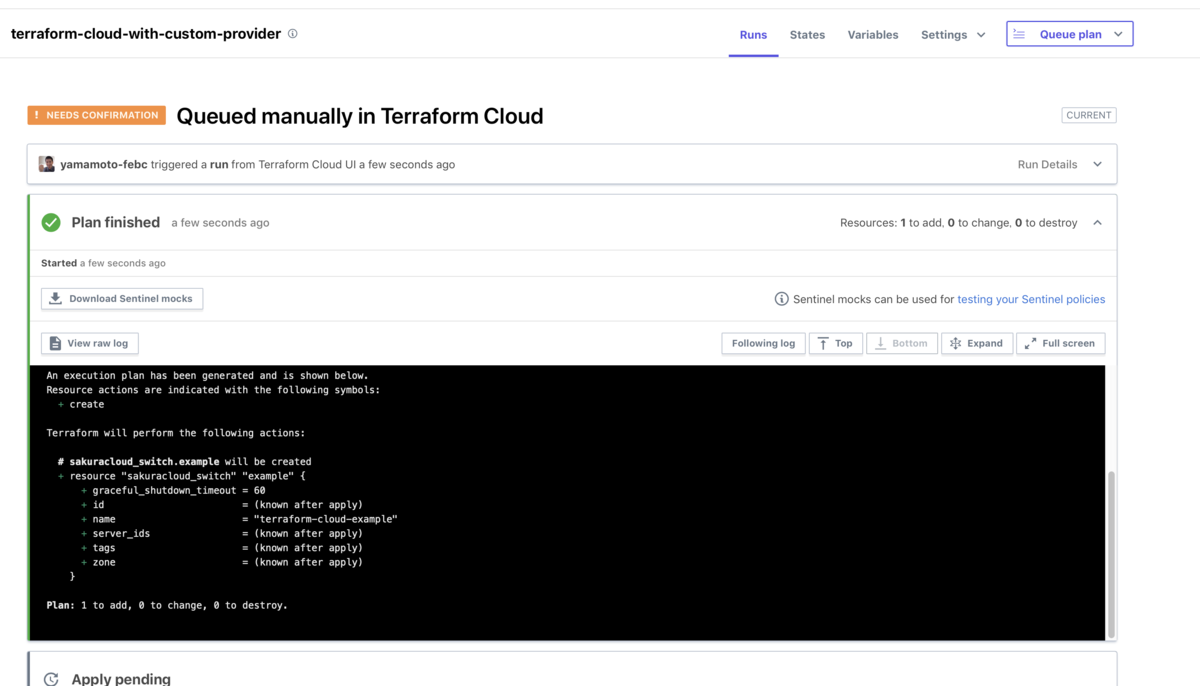Open testing your Sentinel policies link

1031,299
